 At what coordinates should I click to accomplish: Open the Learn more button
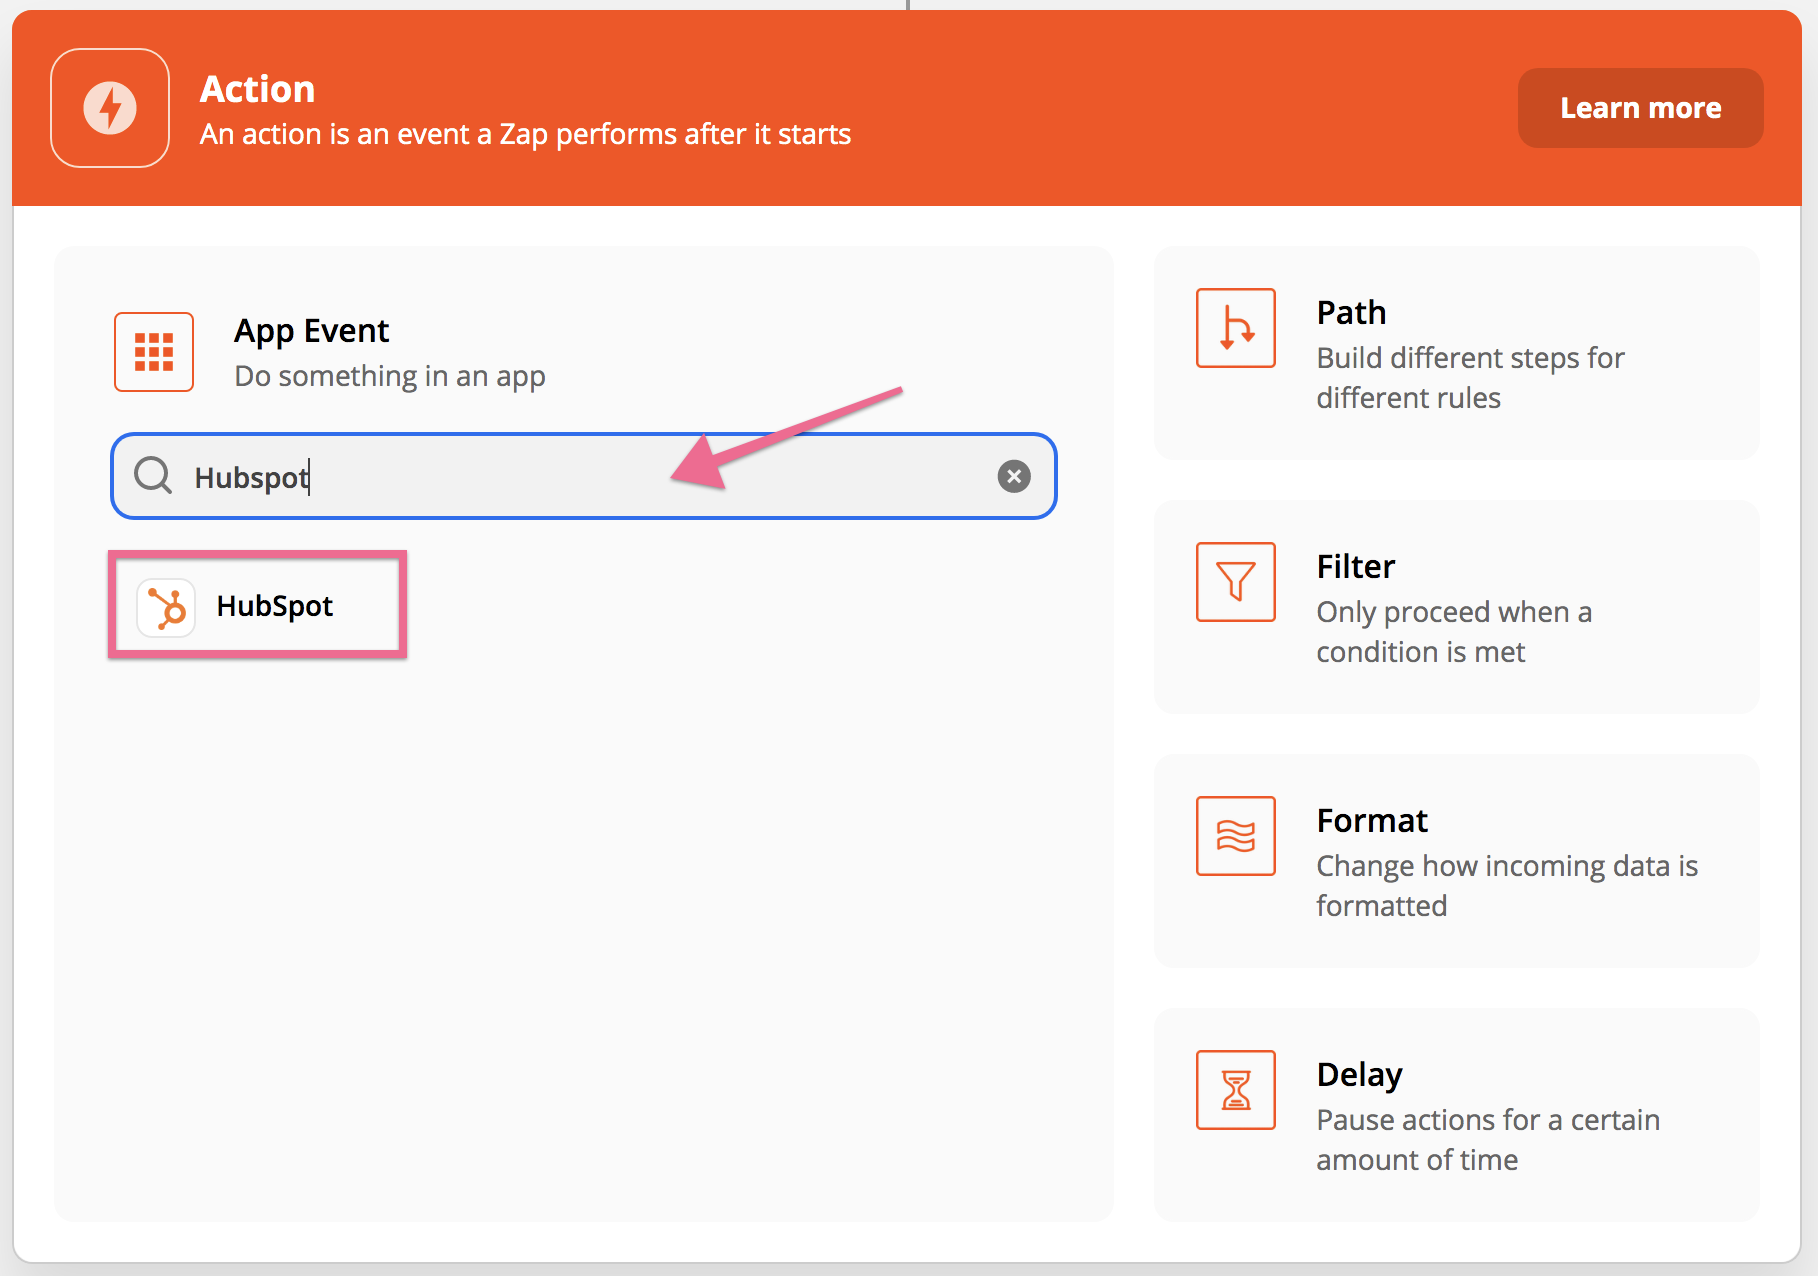point(1640,108)
